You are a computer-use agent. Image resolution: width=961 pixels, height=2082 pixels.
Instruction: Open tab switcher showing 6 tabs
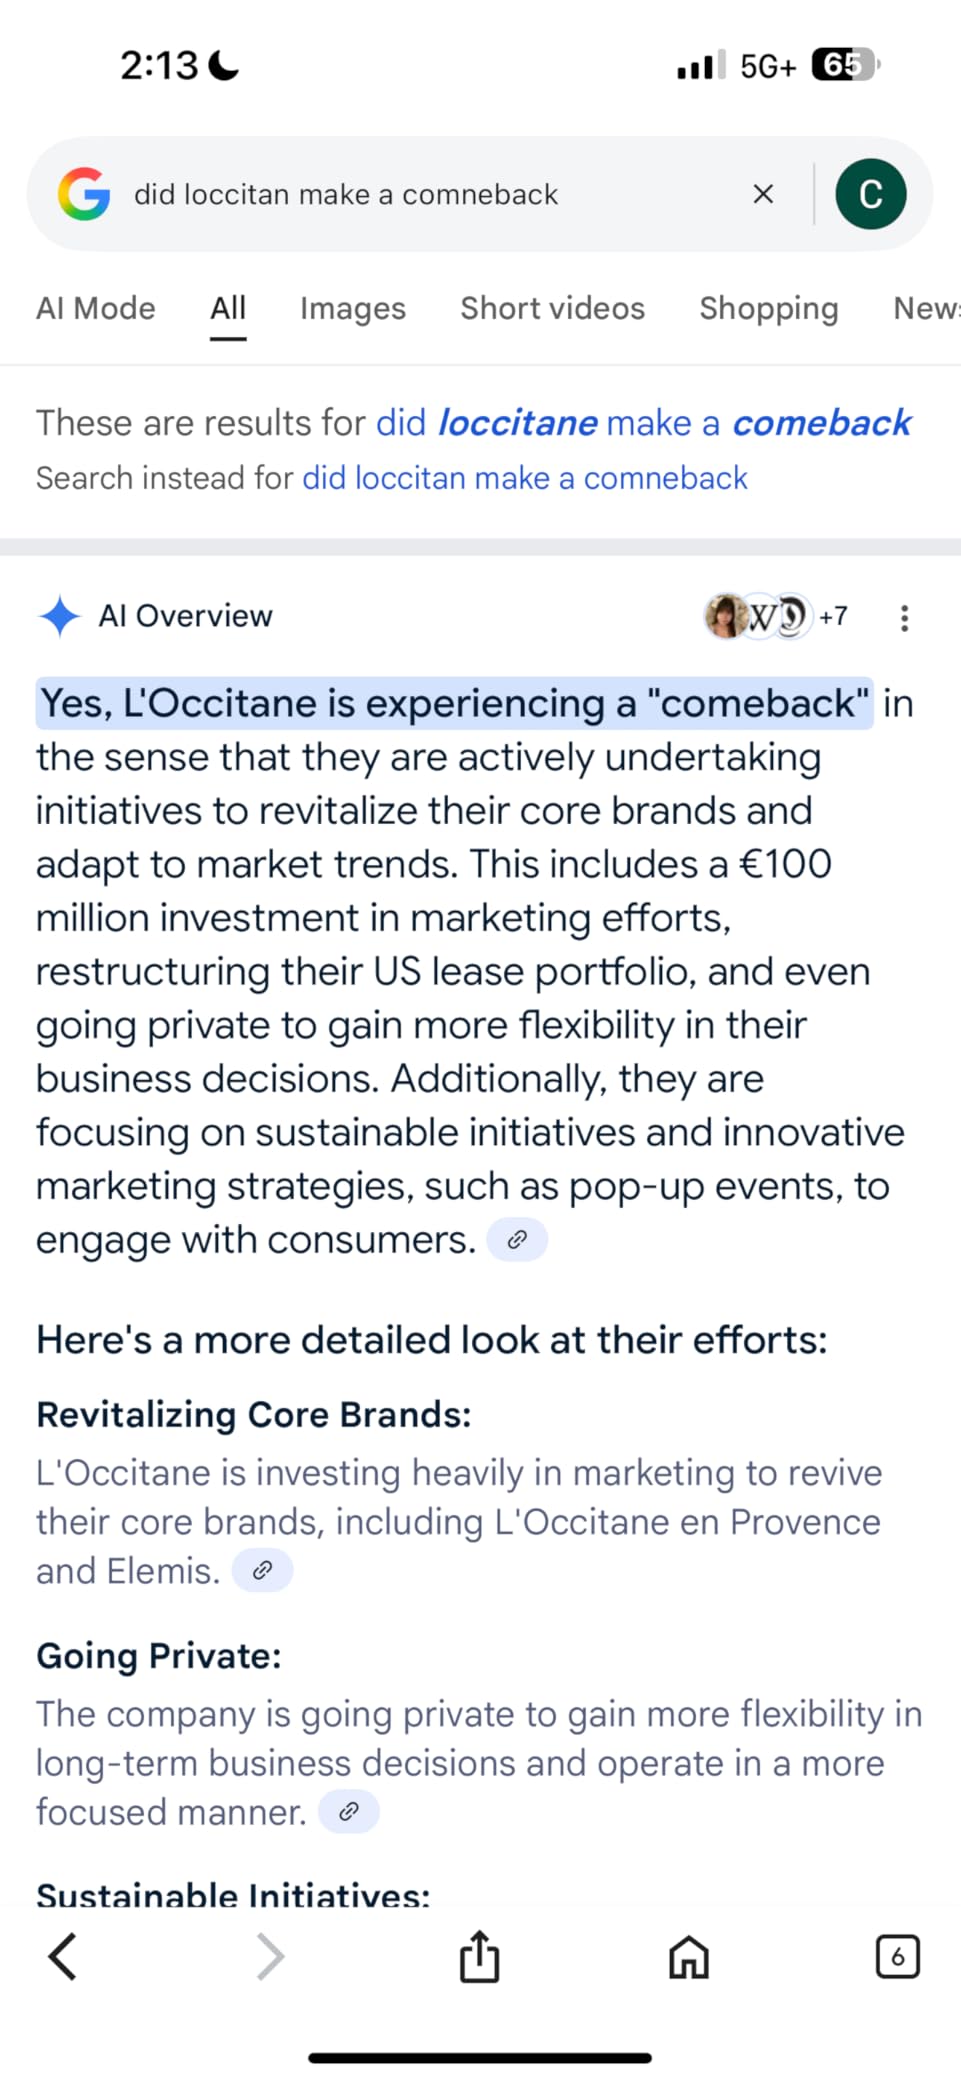click(x=897, y=1957)
